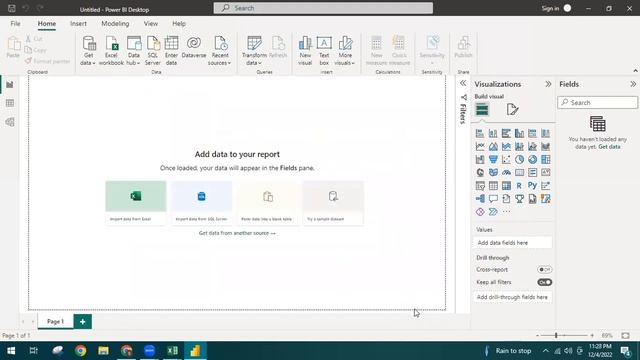
Task: Open the File menu
Action: 16,24
